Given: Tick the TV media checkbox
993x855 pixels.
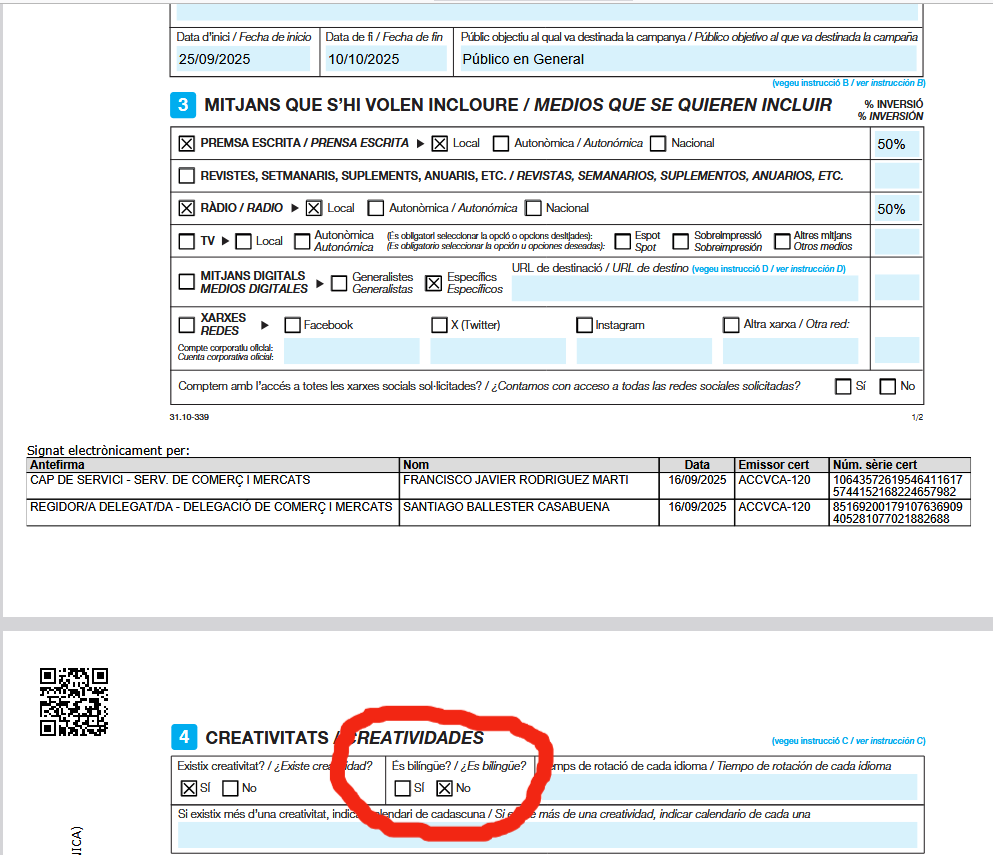Looking at the screenshot, I should (186, 241).
